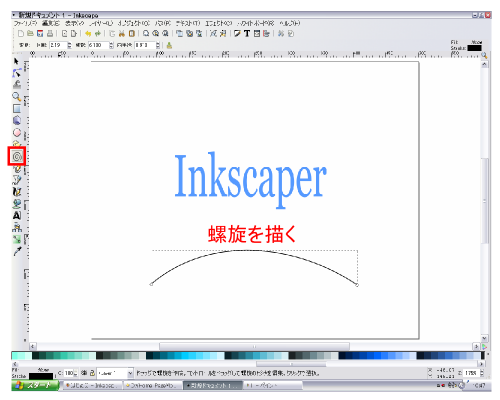Open the layer selector dropdown
This screenshot has height=400, width=500.
click(115, 373)
